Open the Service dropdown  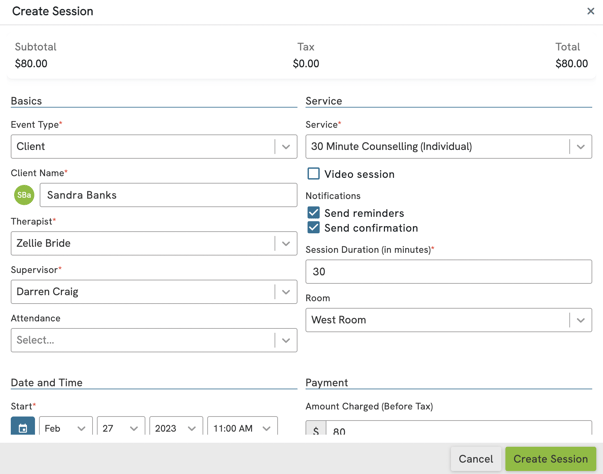(x=448, y=146)
